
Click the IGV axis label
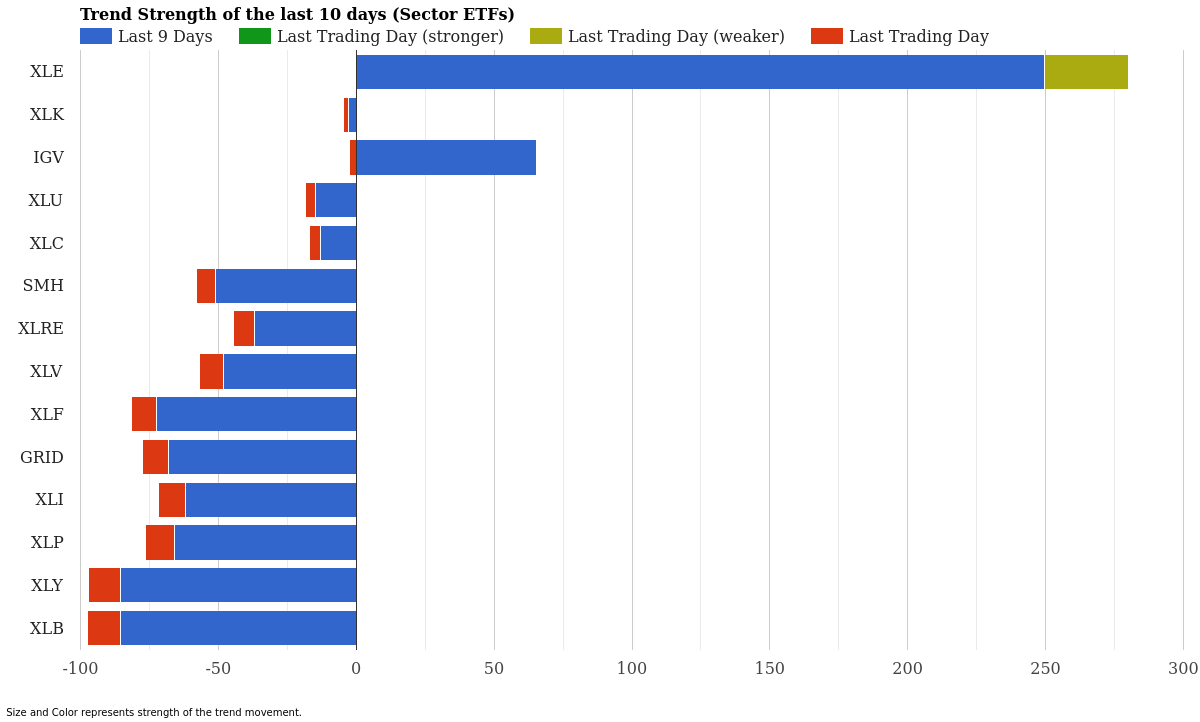tap(48, 158)
